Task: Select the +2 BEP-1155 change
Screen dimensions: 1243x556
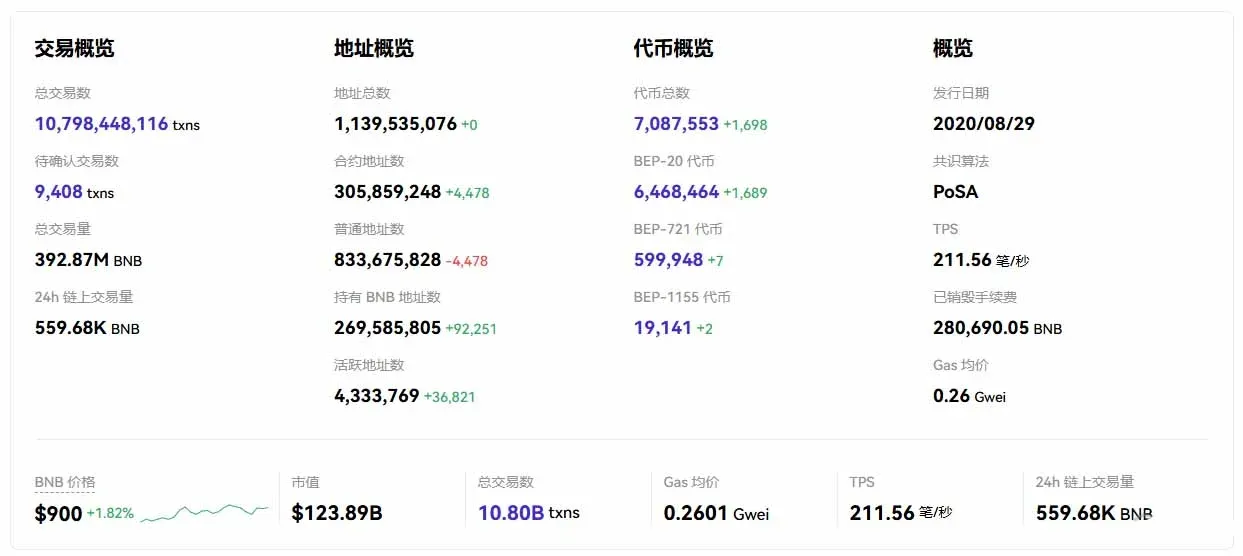Action: coord(704,329)
